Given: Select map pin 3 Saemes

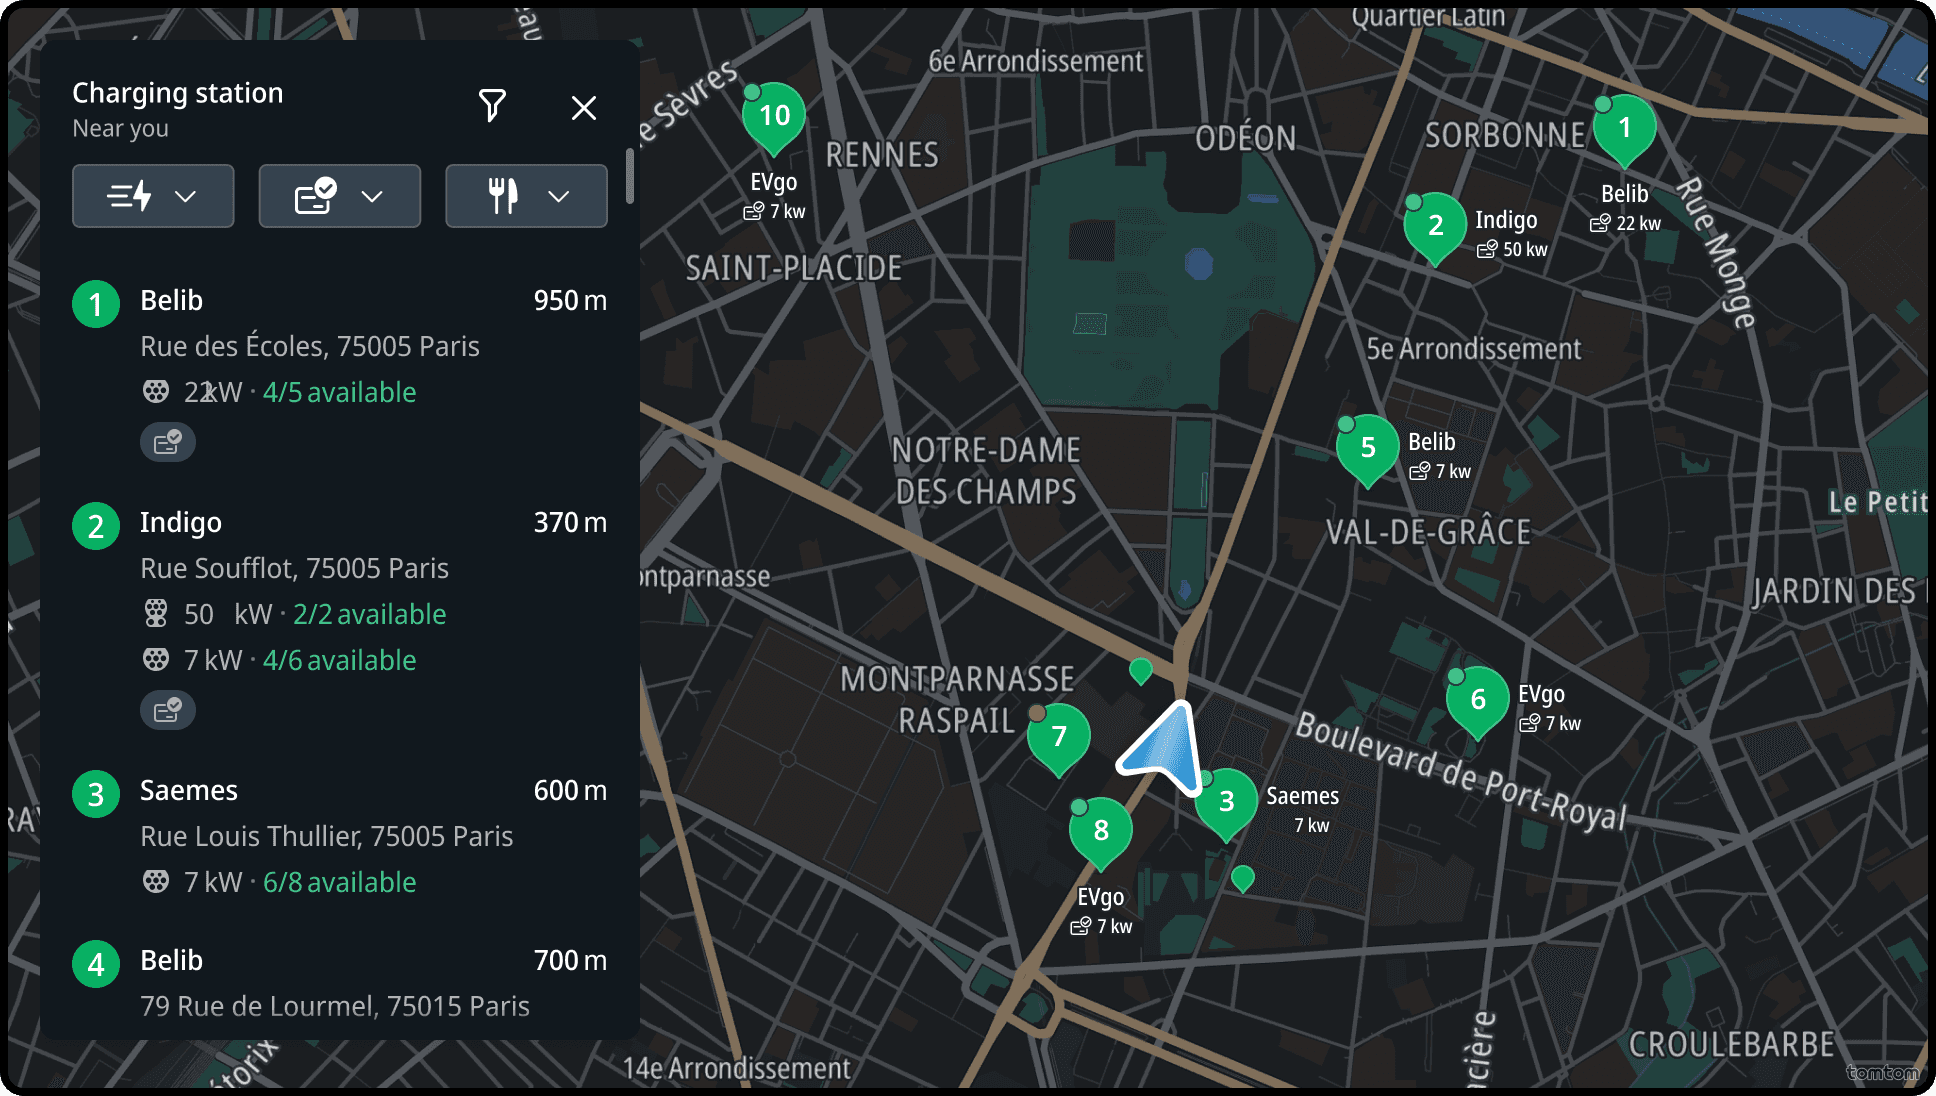Looking at the screenshot, I should [1226, 802].
